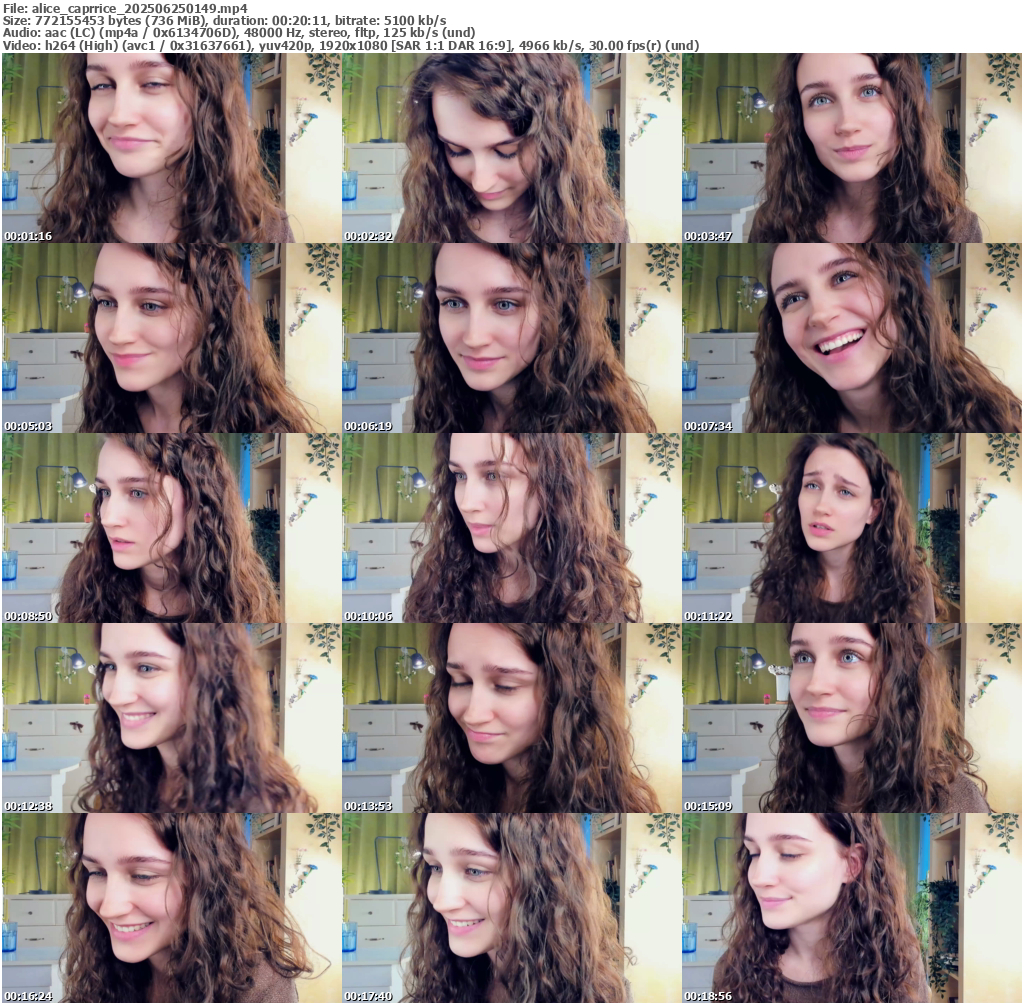Select the thumbnail stamped 00:17:40
The image size is (1024, 1003).
[511, 908]
